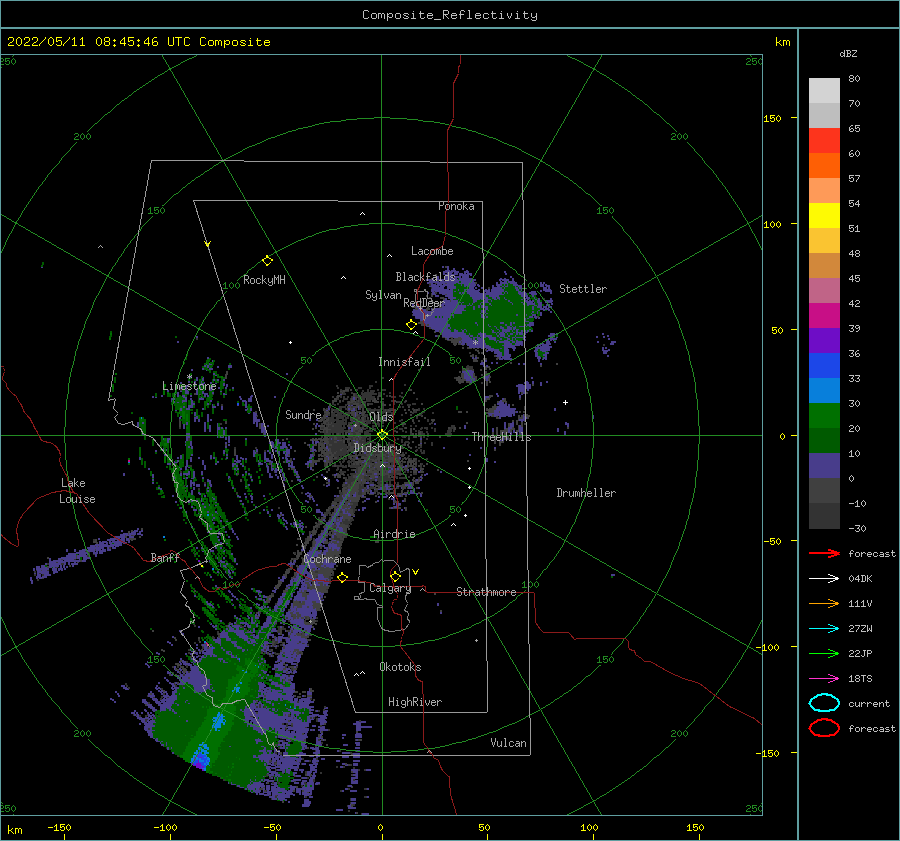The height and width of the screenshot is (841, 900).
Task: Click the purple swatch between 39 and 36
Action: 824,341
